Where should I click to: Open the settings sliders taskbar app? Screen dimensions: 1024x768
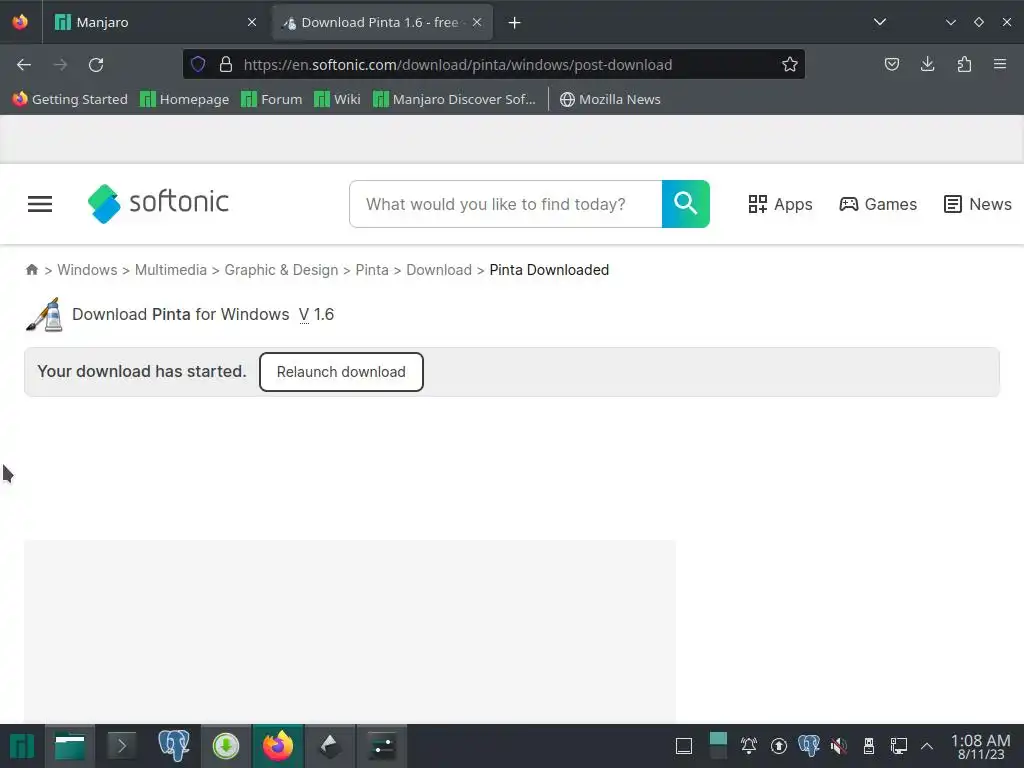pos(382,746)
